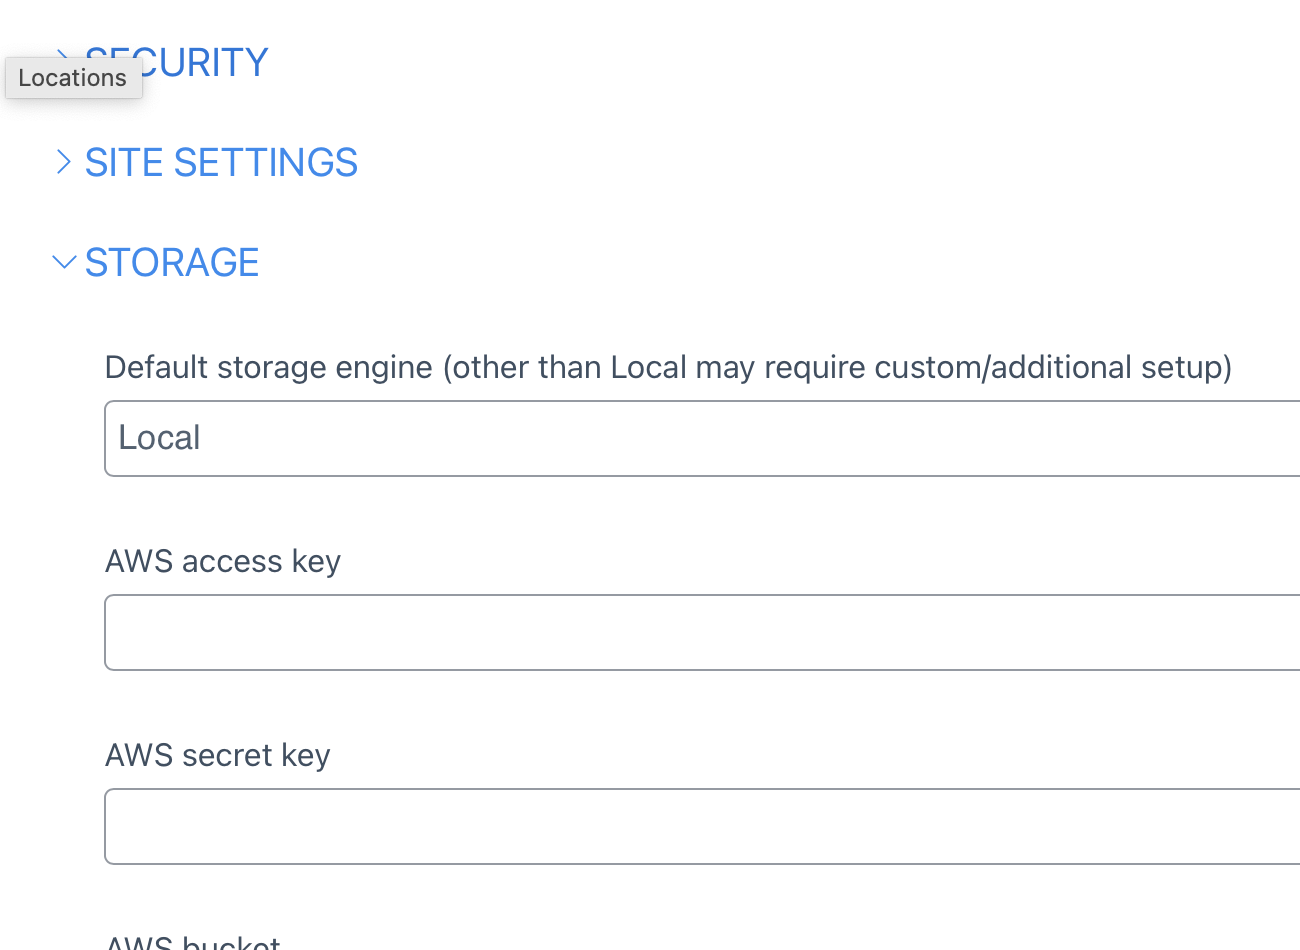Focus the AWS access key input field
The width and height of the screenshot is (1300, 950).
700,632
